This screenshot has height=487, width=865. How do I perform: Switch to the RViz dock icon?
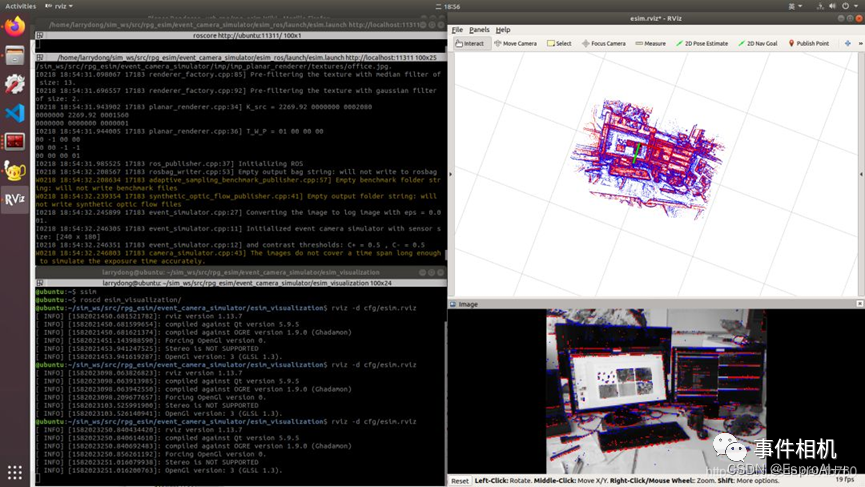coord(15,199)
